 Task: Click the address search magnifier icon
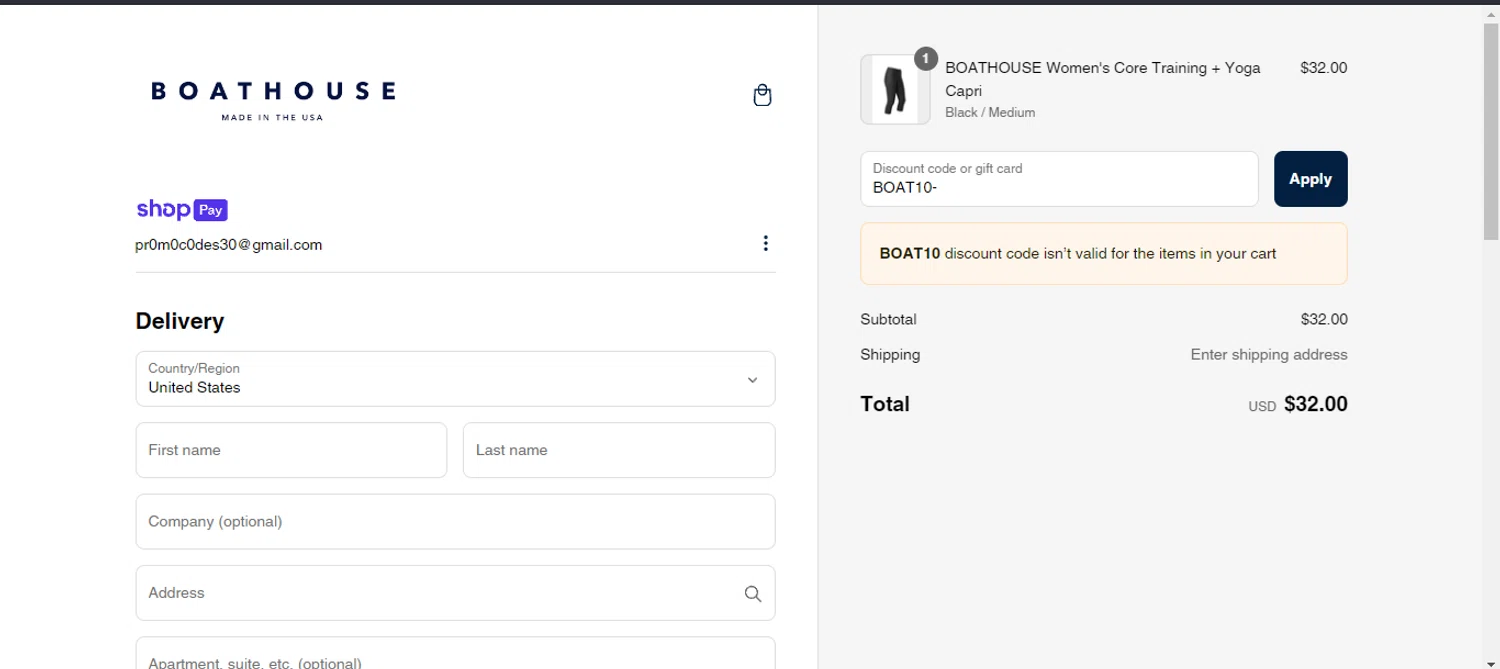coord(753,594)
